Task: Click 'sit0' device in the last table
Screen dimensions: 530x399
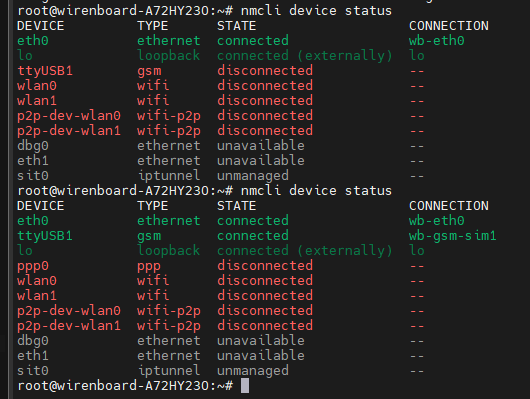Action: click(33, 371)
